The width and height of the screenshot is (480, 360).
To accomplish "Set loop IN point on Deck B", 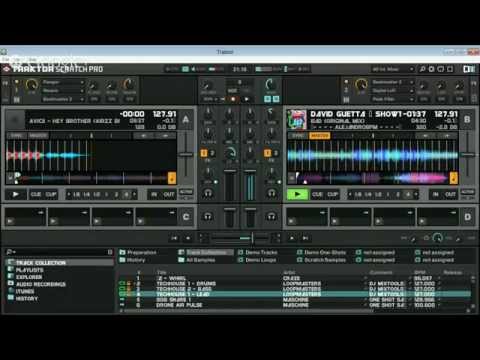I will coord(435,194).
